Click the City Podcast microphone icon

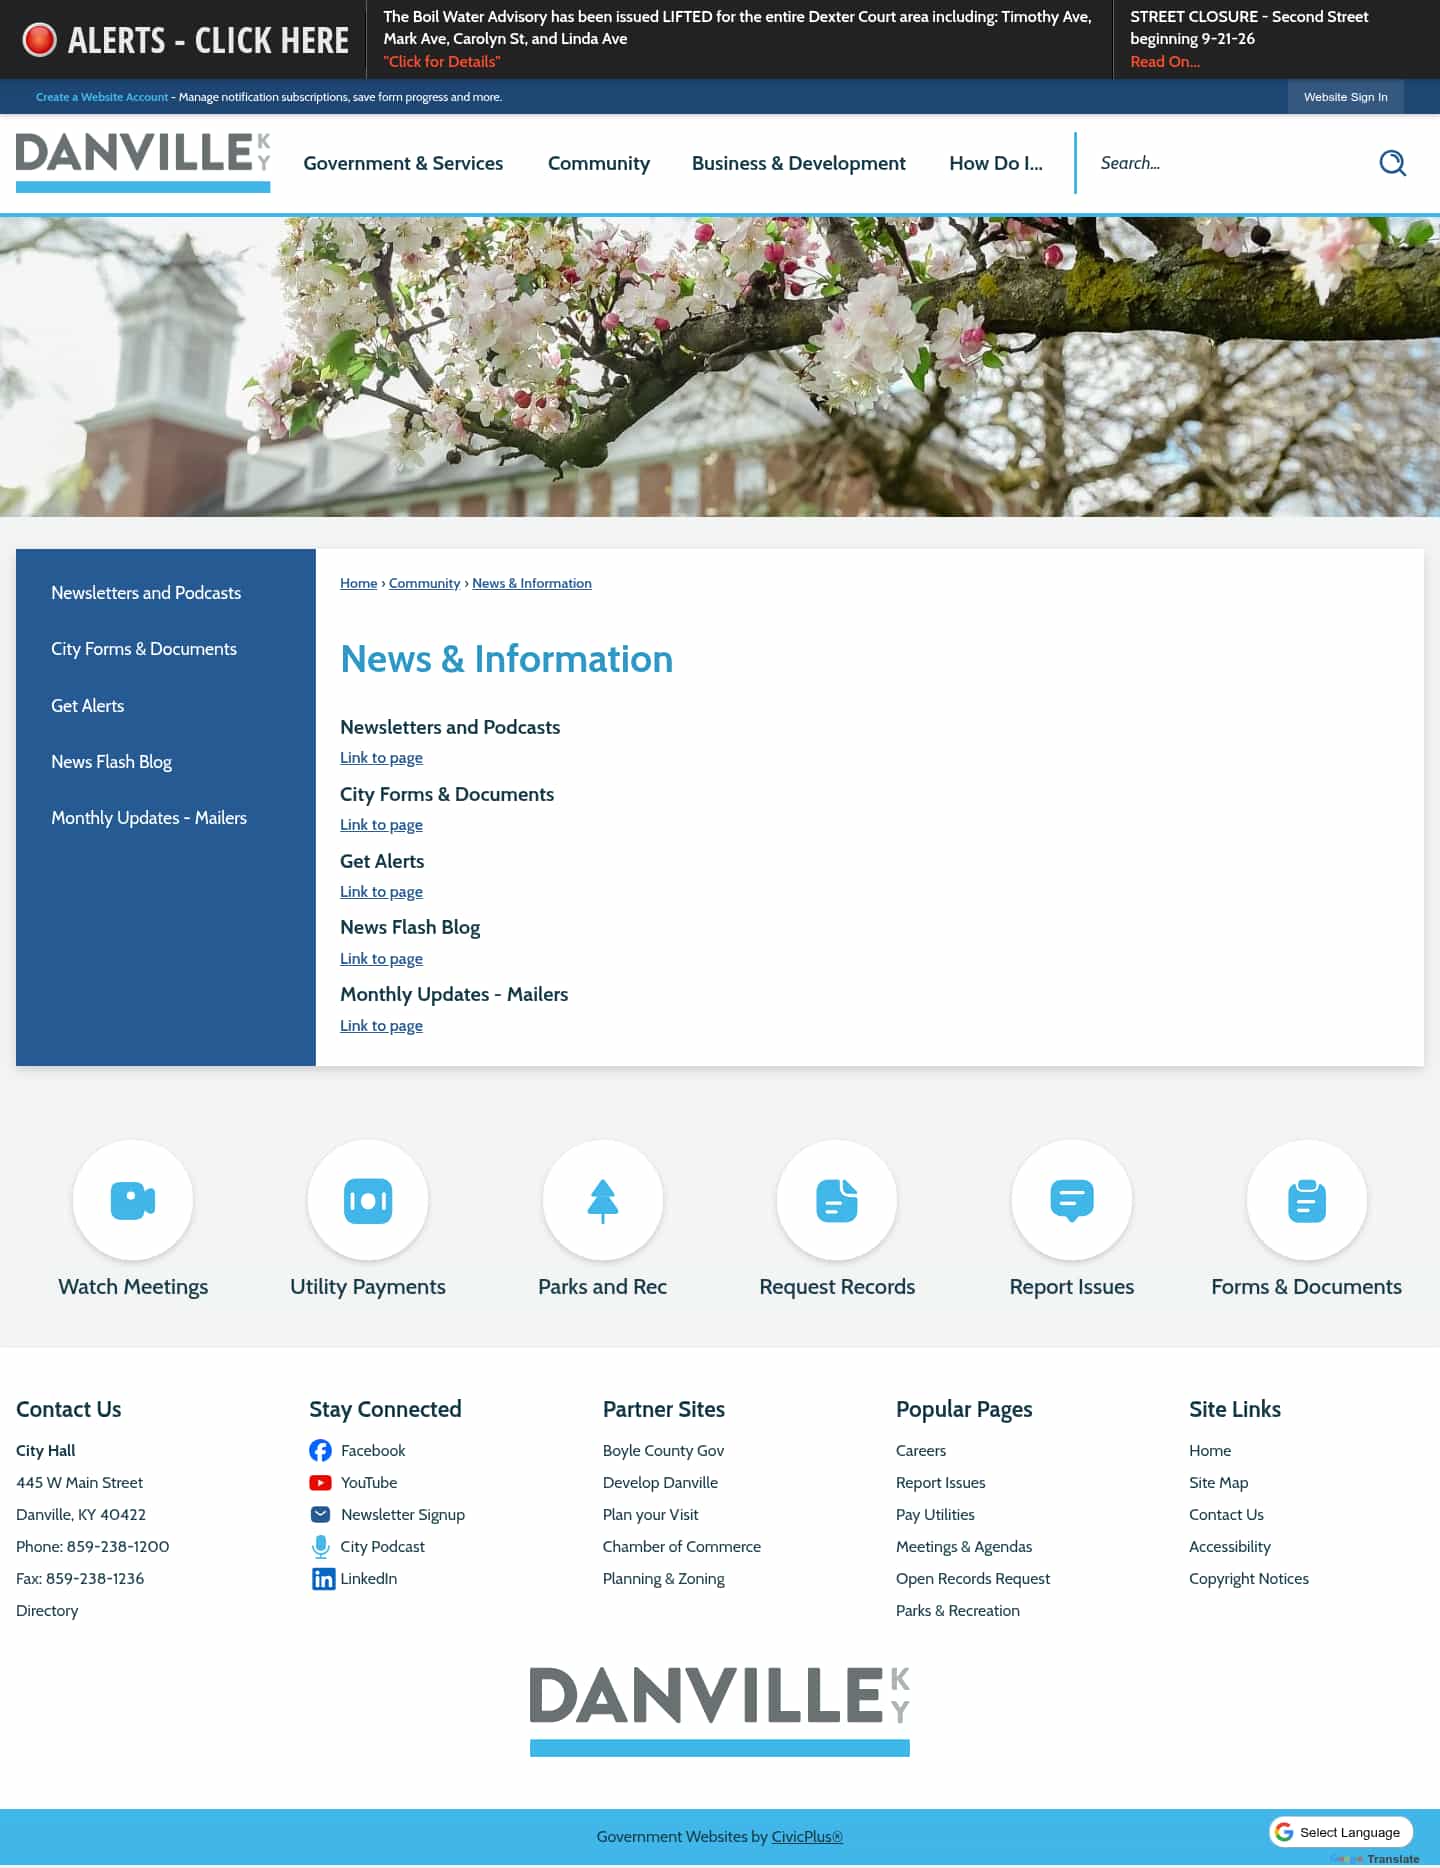click(x=321, y=1546)
